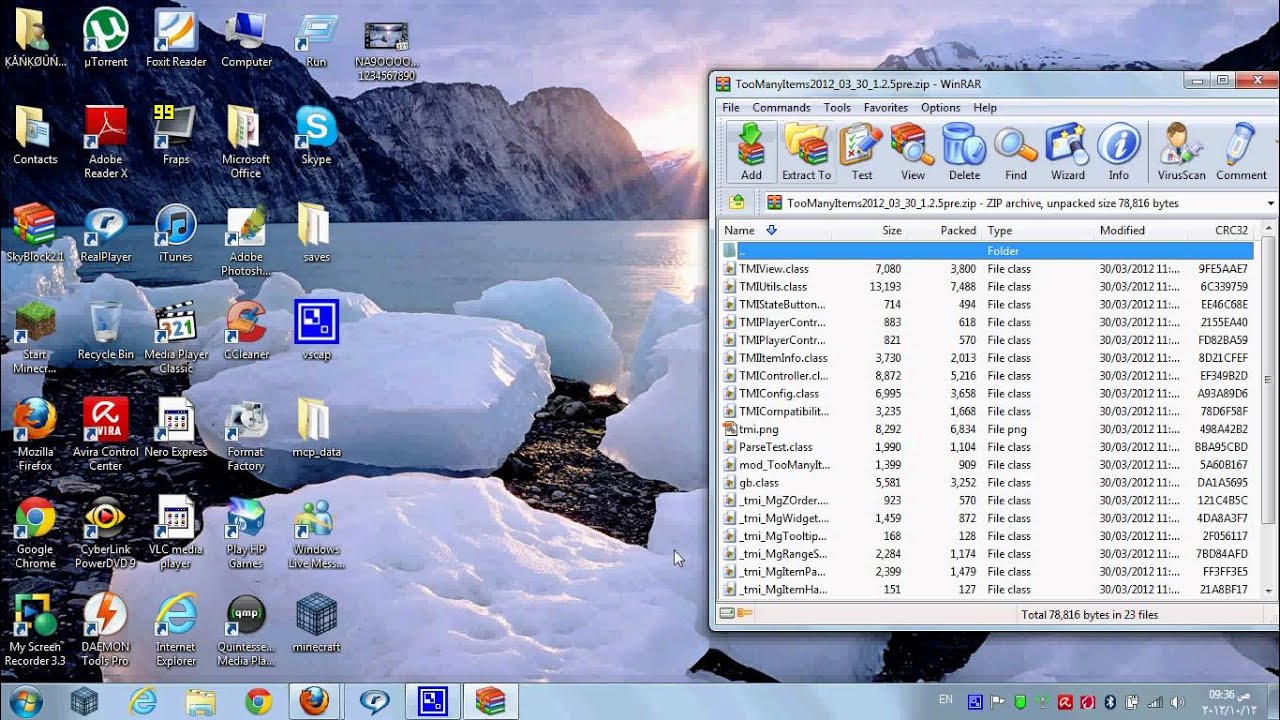Click the Windows Start button
The height and width of the screenshot is (720, 1280).
pyautogui.click(x=26, y=702)
